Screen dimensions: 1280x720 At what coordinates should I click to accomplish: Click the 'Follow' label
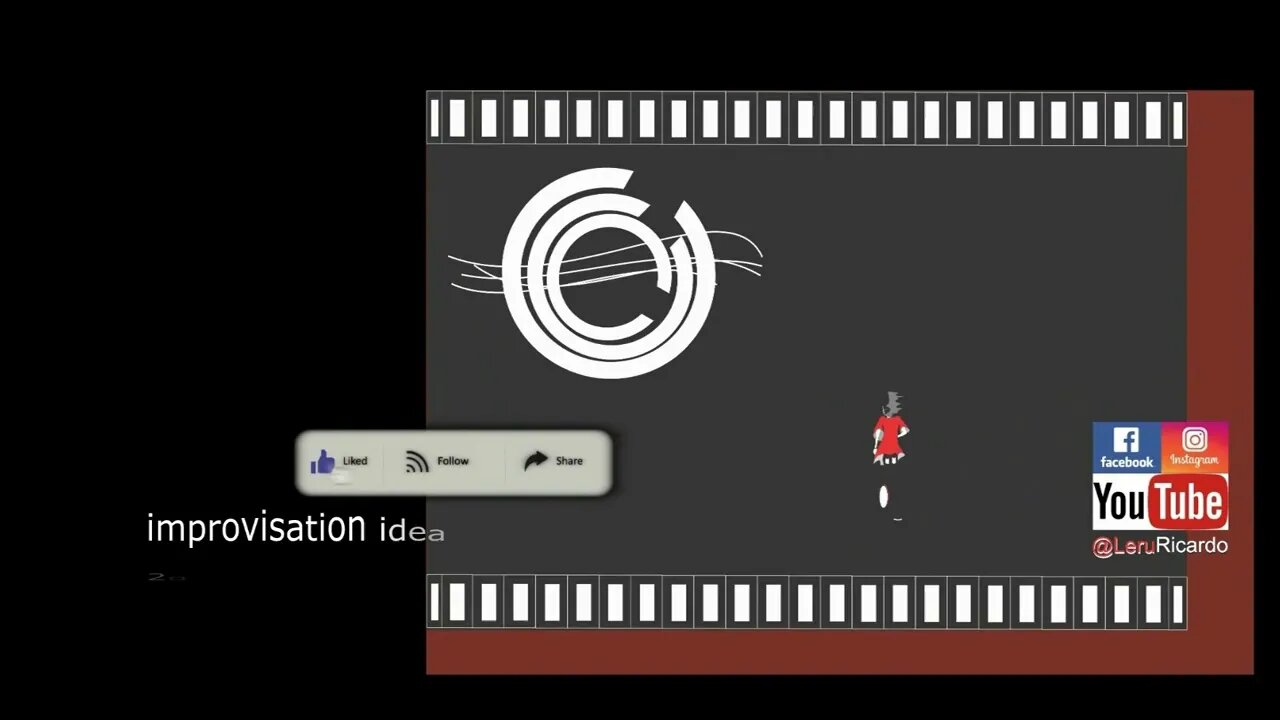[452, 461]
